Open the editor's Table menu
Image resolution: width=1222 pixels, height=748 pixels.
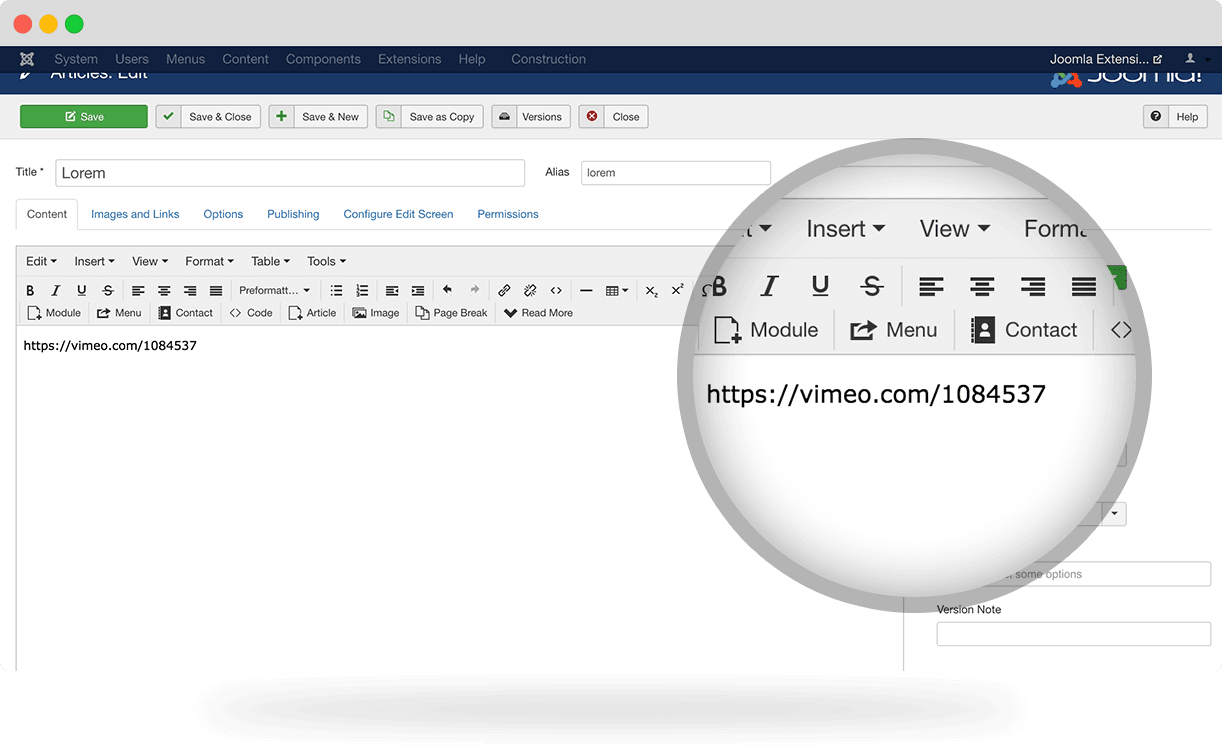point(270,261)
